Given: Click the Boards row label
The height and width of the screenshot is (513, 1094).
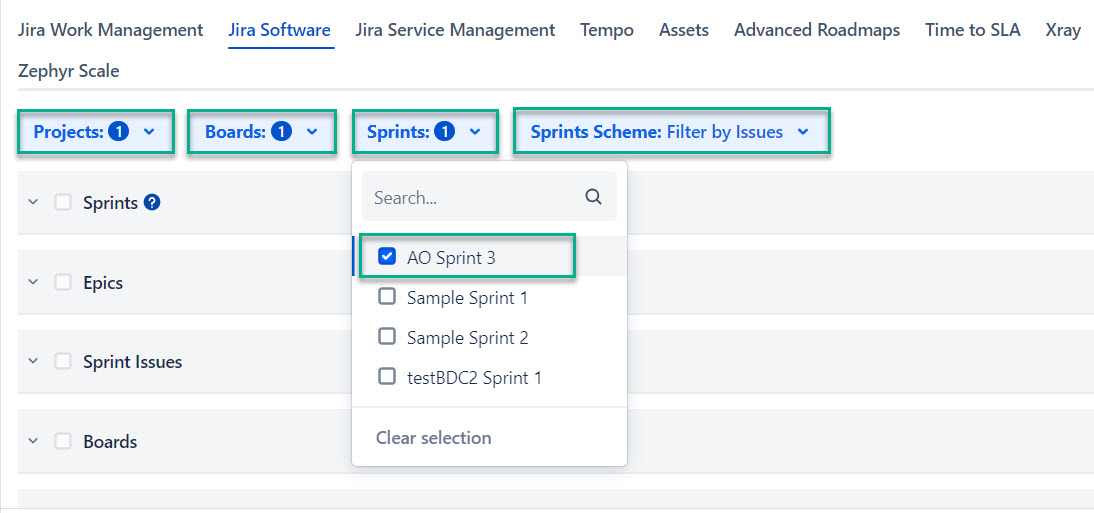Looking at the screenshot, I should pyautogui.click(x=110, y=442).
